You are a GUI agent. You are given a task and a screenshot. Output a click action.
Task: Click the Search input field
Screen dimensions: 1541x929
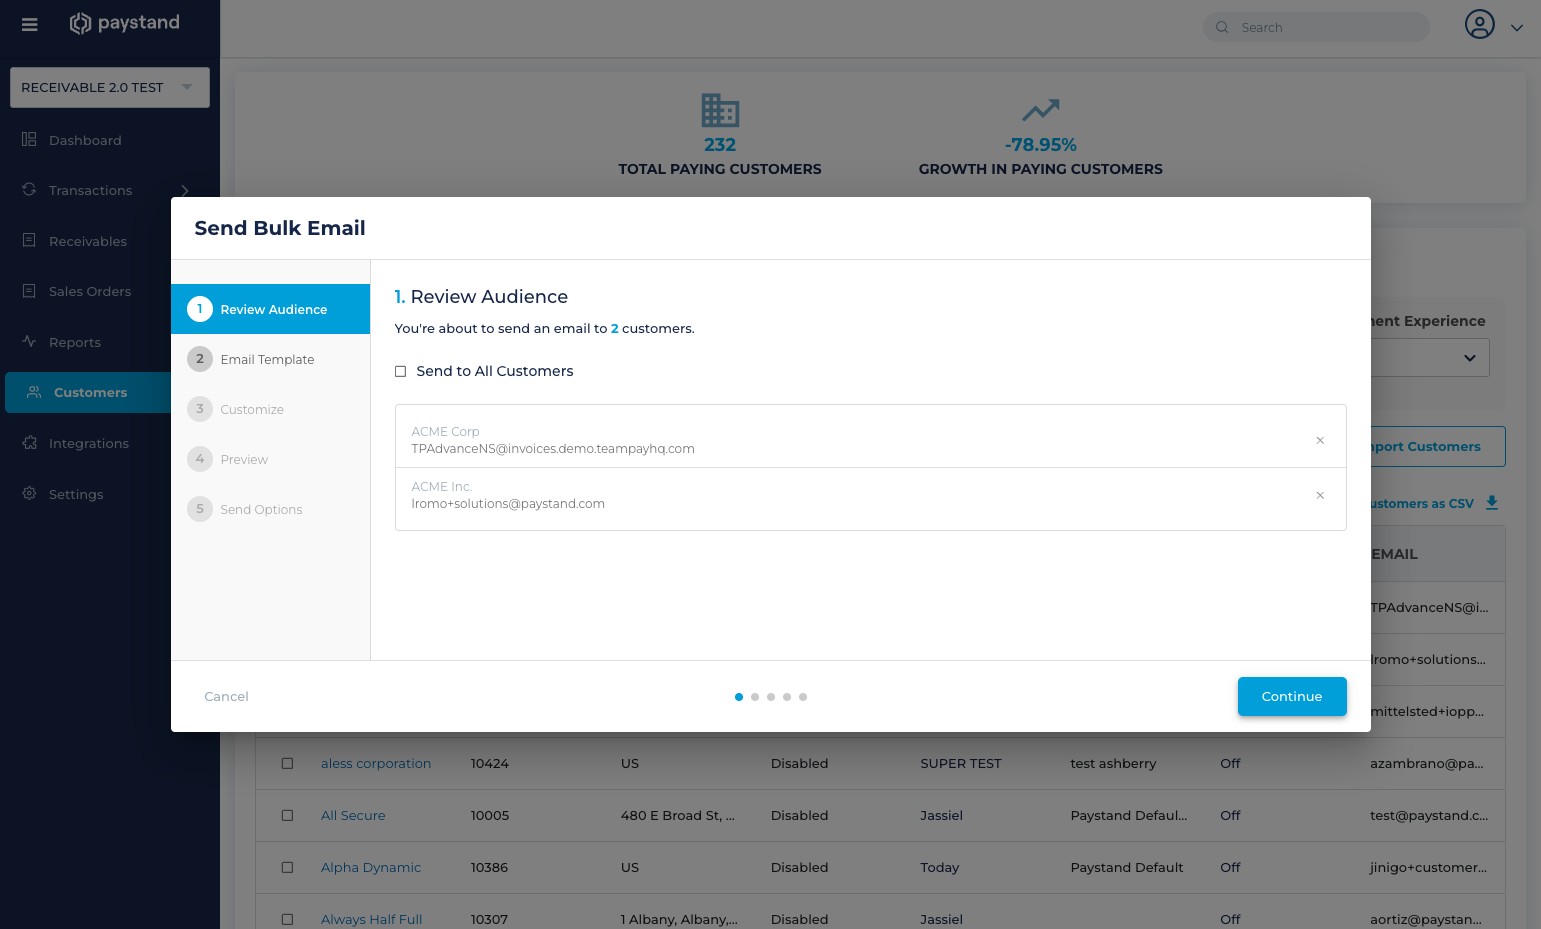[x=1316, y=27]
